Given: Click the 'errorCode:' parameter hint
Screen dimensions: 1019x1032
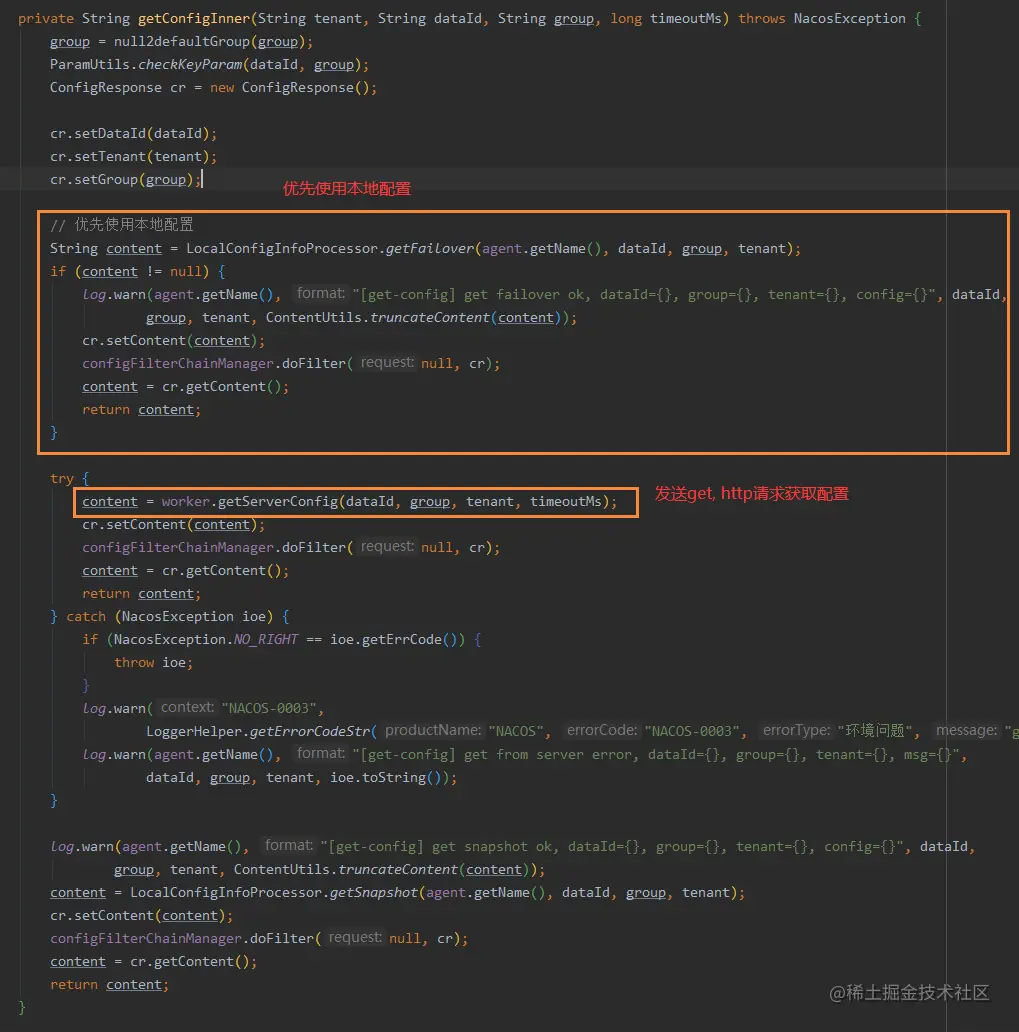Looking at the screenshot, I should [602, 731].
